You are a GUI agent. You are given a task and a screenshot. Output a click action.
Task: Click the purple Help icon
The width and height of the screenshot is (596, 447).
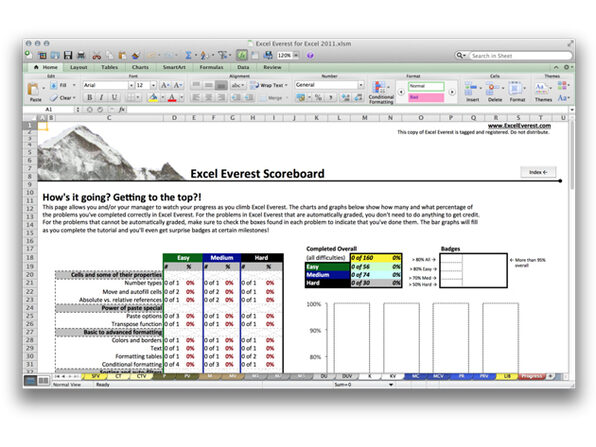tap(310, 55)
